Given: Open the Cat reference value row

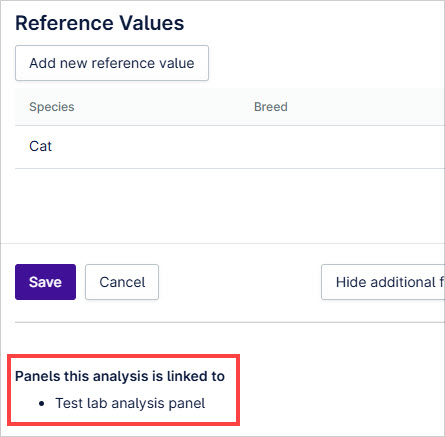Looking at the screenshot, I should [230, 147].
